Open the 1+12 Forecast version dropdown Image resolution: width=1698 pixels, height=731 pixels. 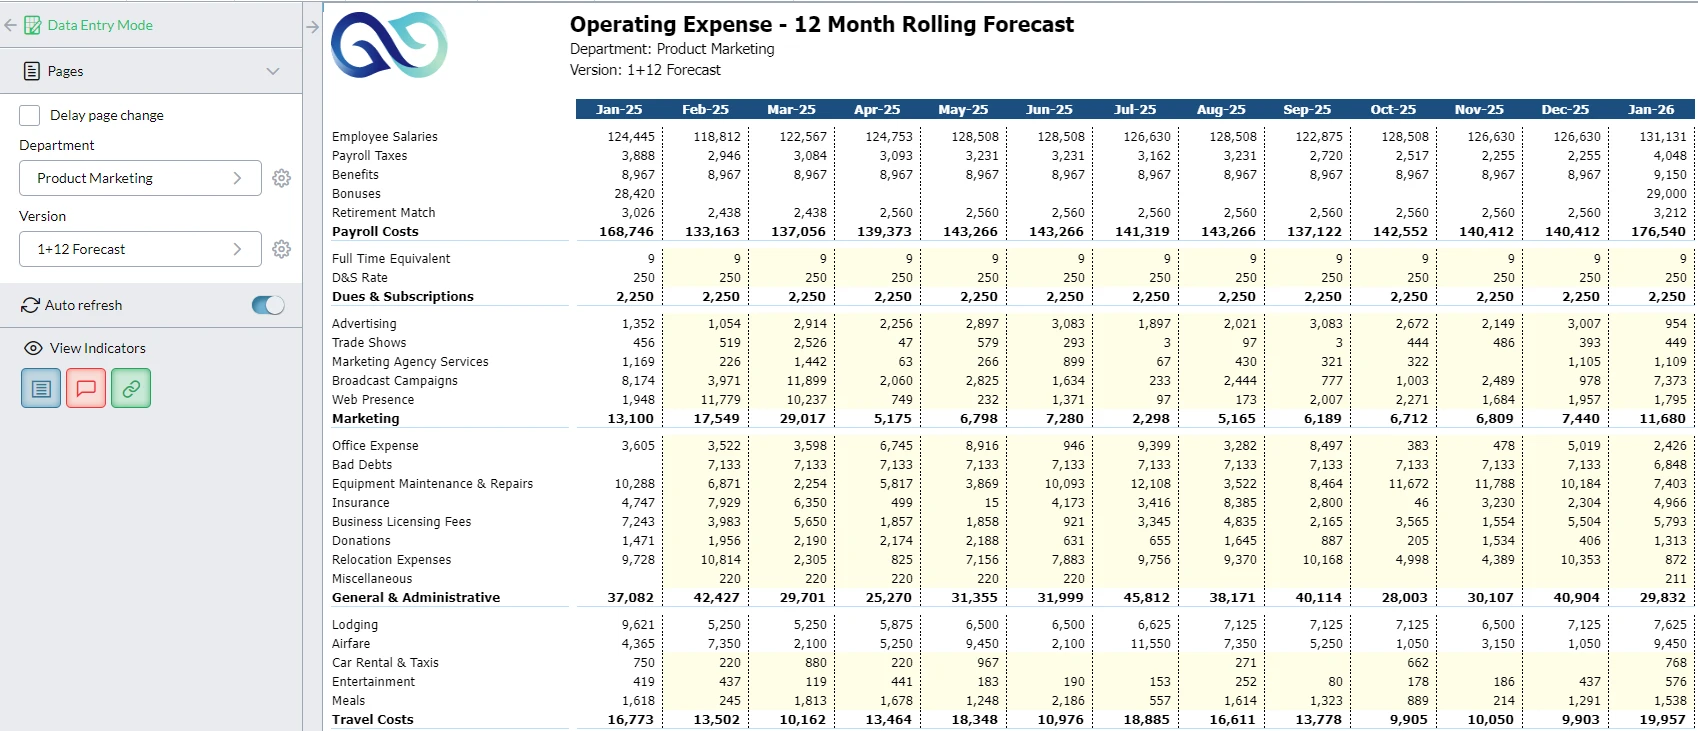(x=140, y=249)
